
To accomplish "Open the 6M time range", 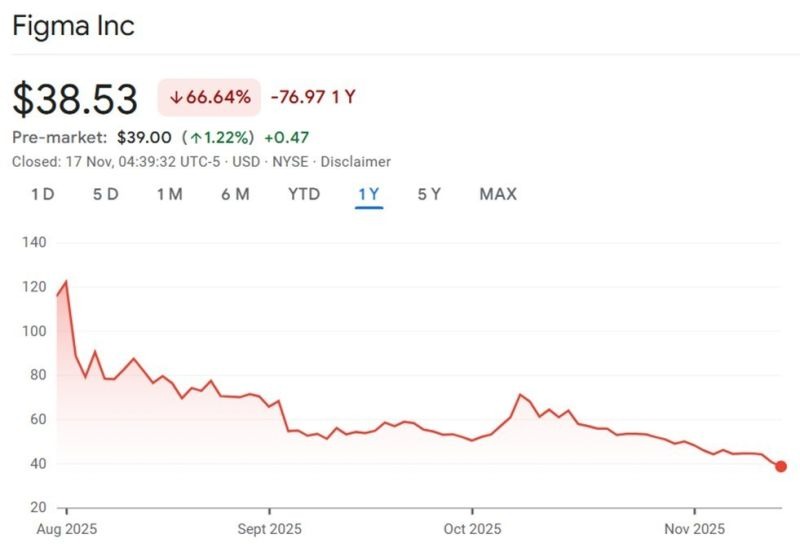I will coord(235,194).
